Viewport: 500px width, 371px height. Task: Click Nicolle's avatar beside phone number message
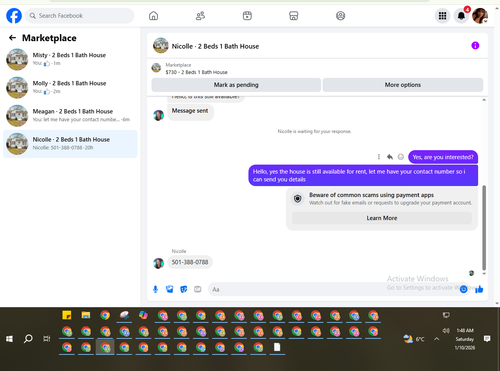[x=158, y=263]
